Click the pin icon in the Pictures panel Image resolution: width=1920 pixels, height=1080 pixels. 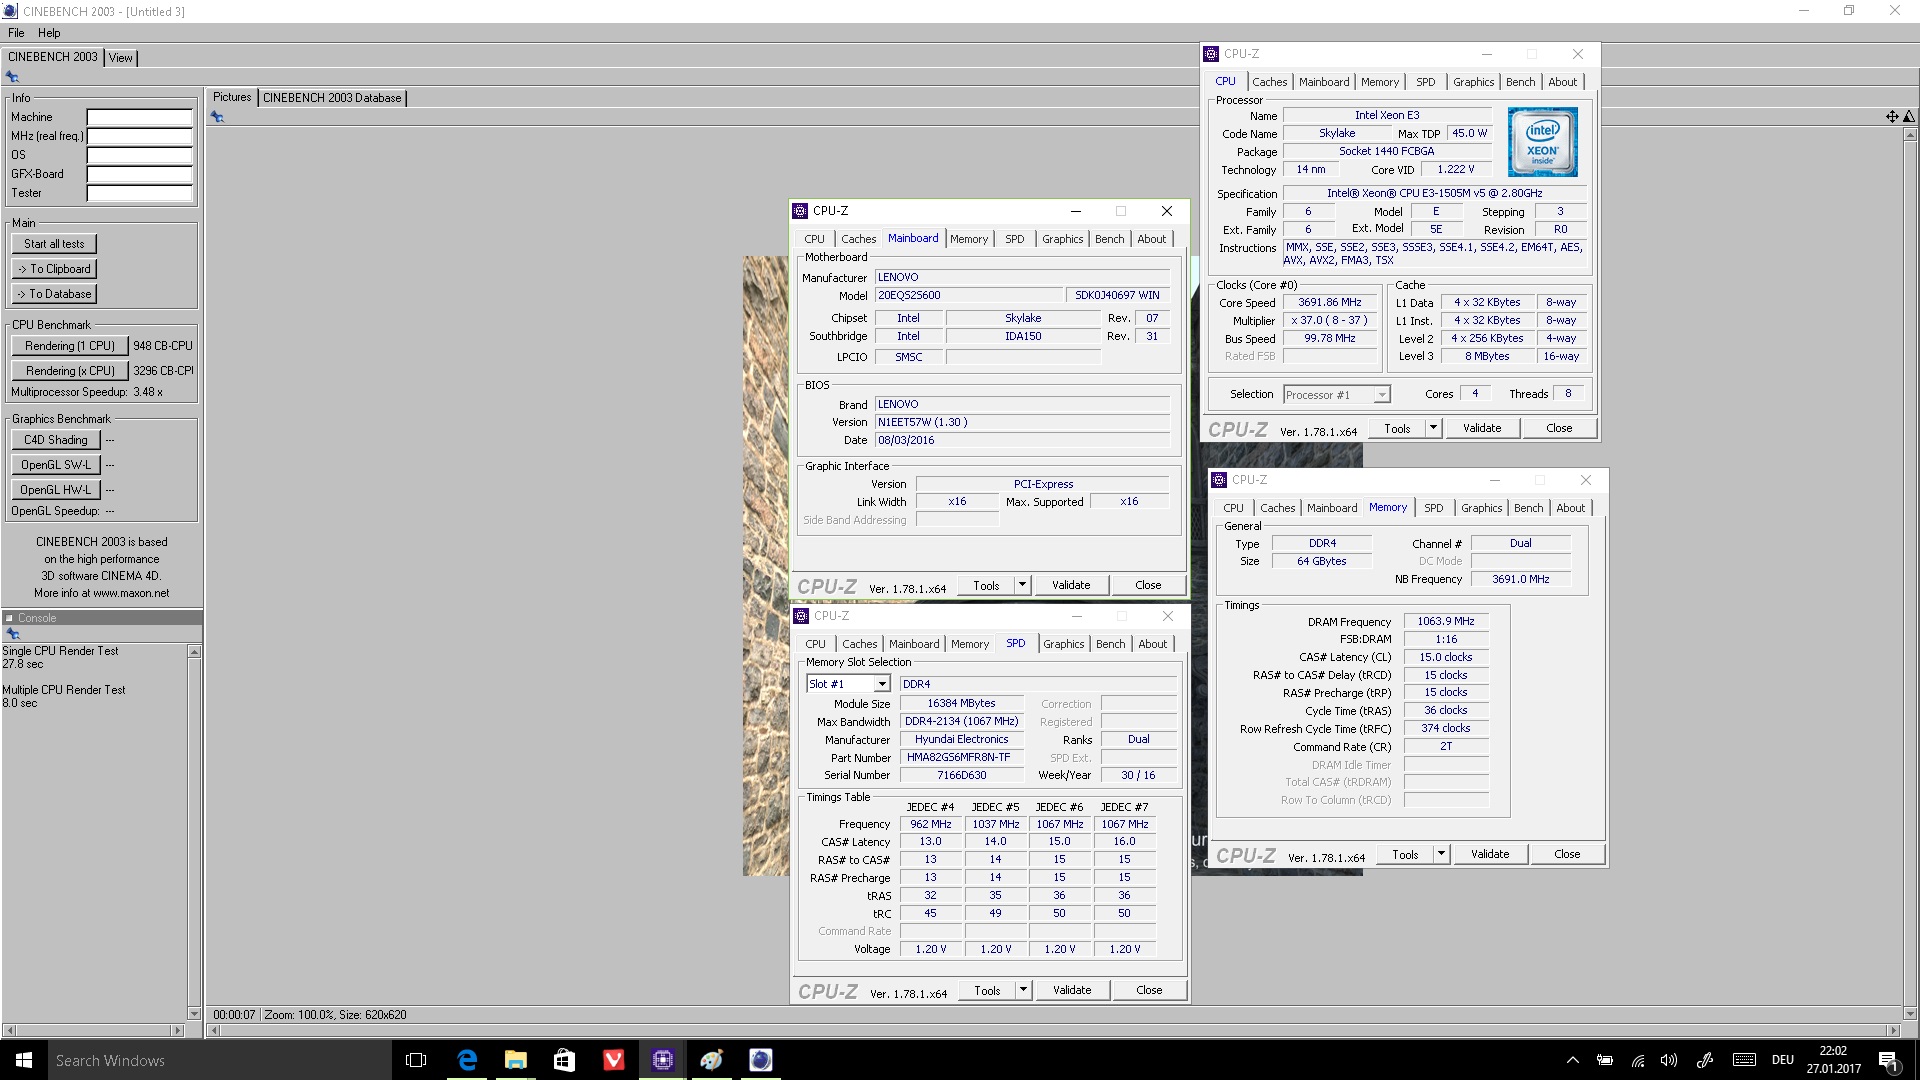click(217, 117)
